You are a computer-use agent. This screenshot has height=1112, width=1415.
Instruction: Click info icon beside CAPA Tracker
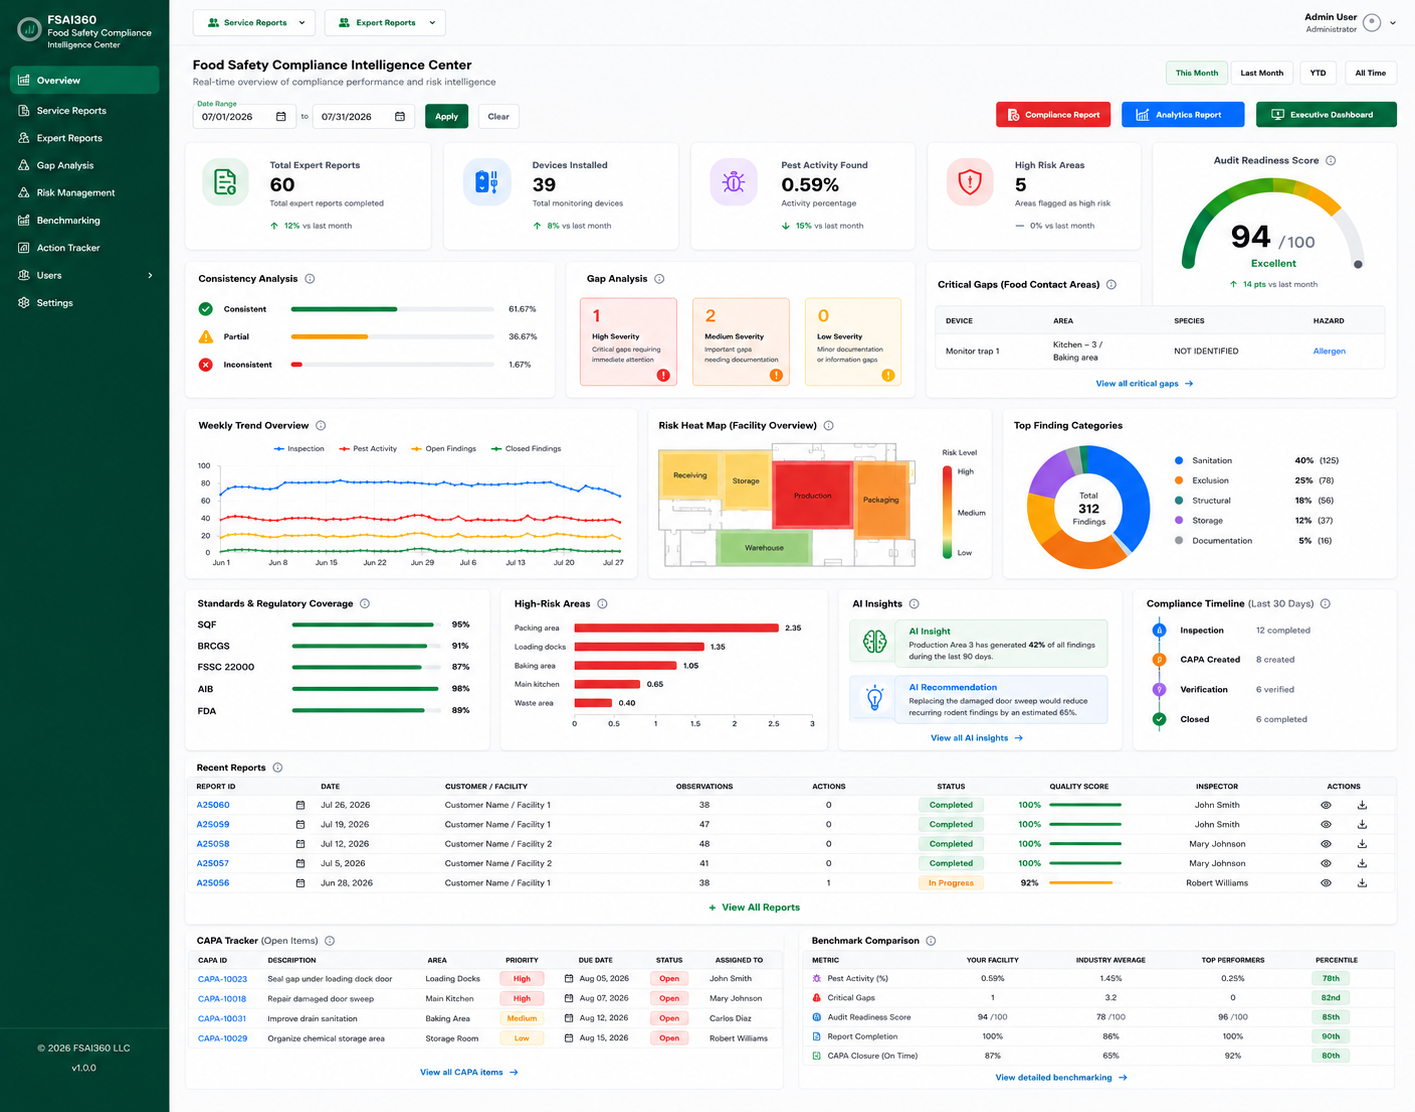(330, 941)
